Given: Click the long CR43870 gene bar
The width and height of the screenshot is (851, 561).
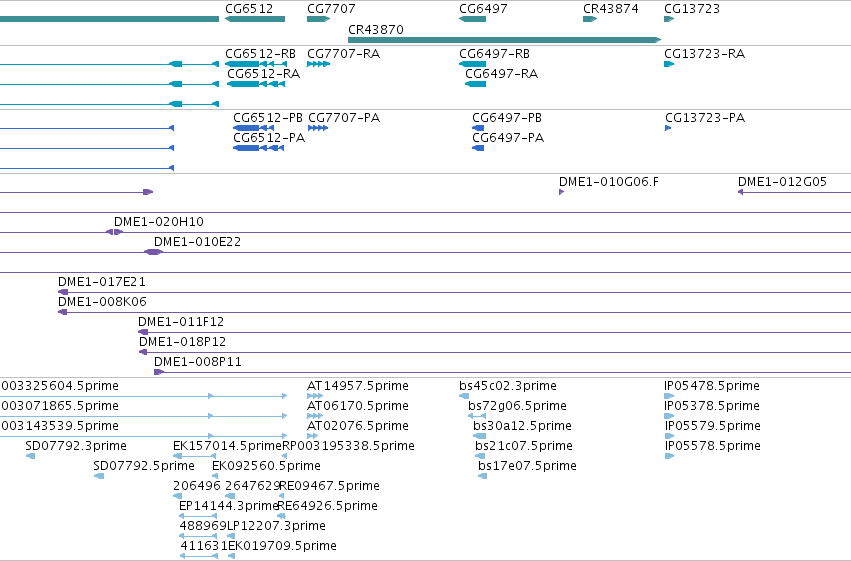Looking at the screenshot, I should pos(504,40).
